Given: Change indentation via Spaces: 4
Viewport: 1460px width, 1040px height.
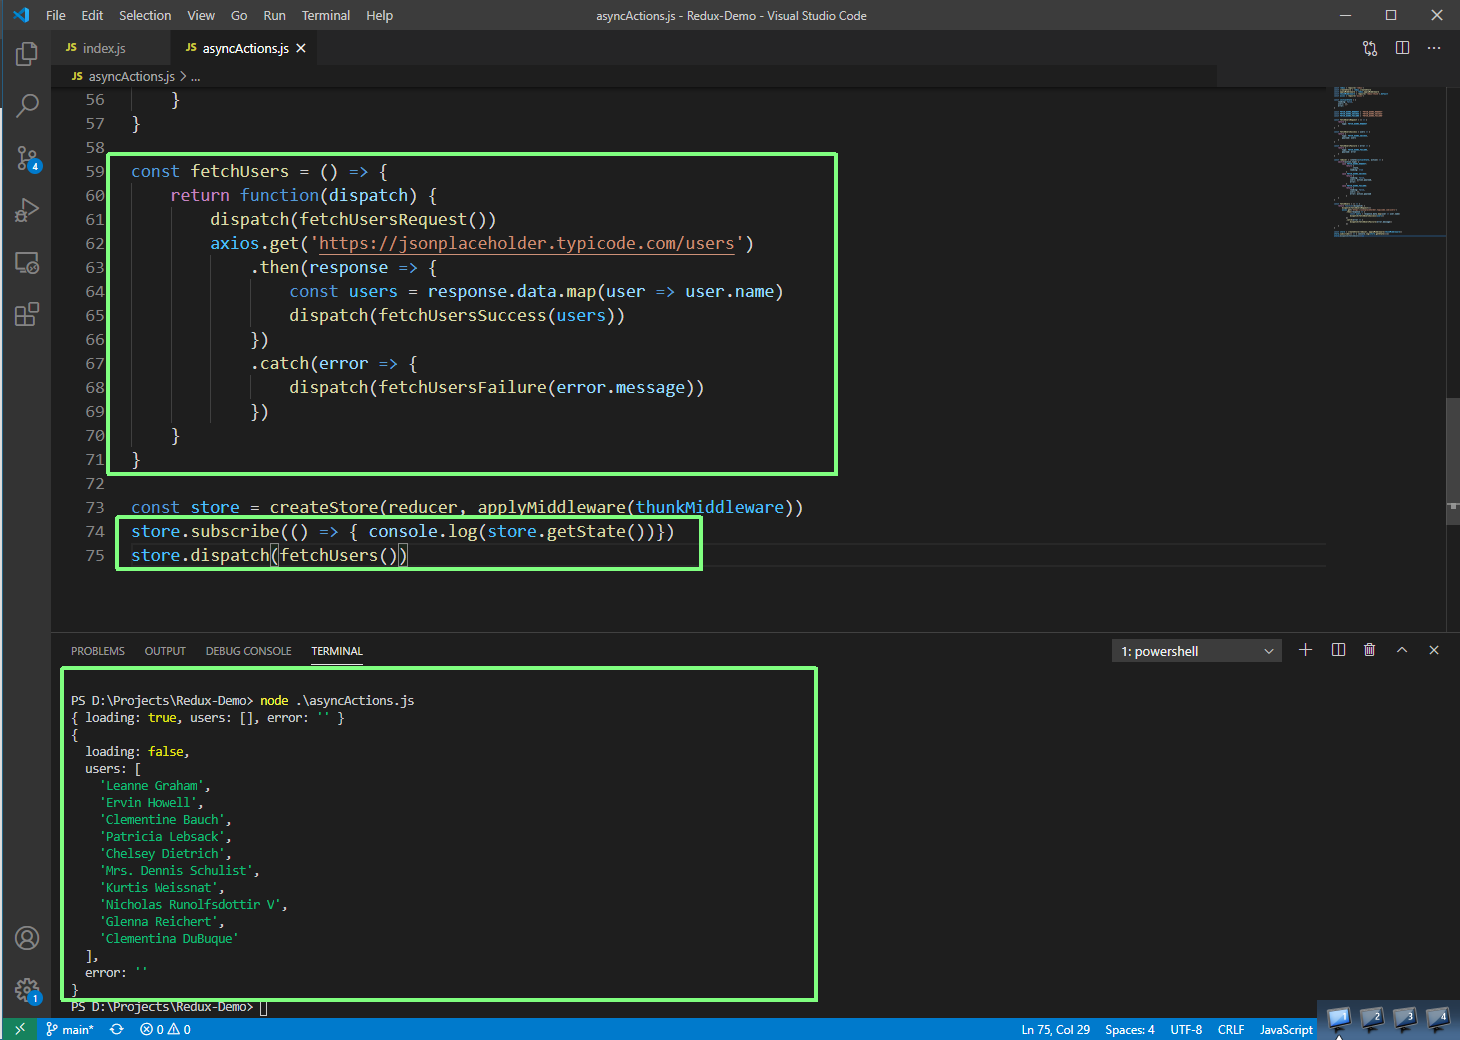Looking at the screenshot, I should pos(1129,1029).
